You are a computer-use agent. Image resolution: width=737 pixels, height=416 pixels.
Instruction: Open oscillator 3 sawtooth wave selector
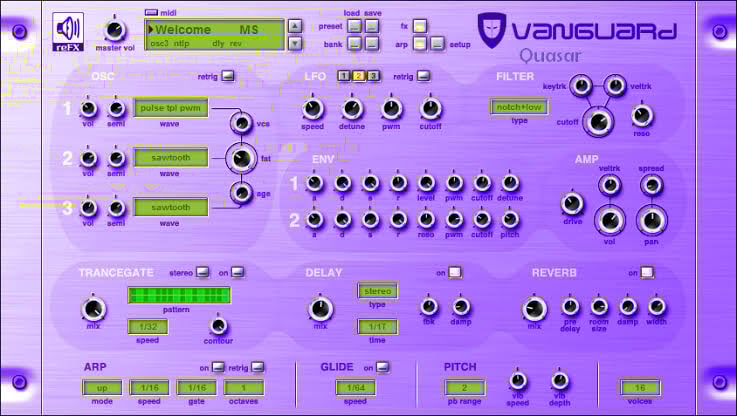(171, 207)
